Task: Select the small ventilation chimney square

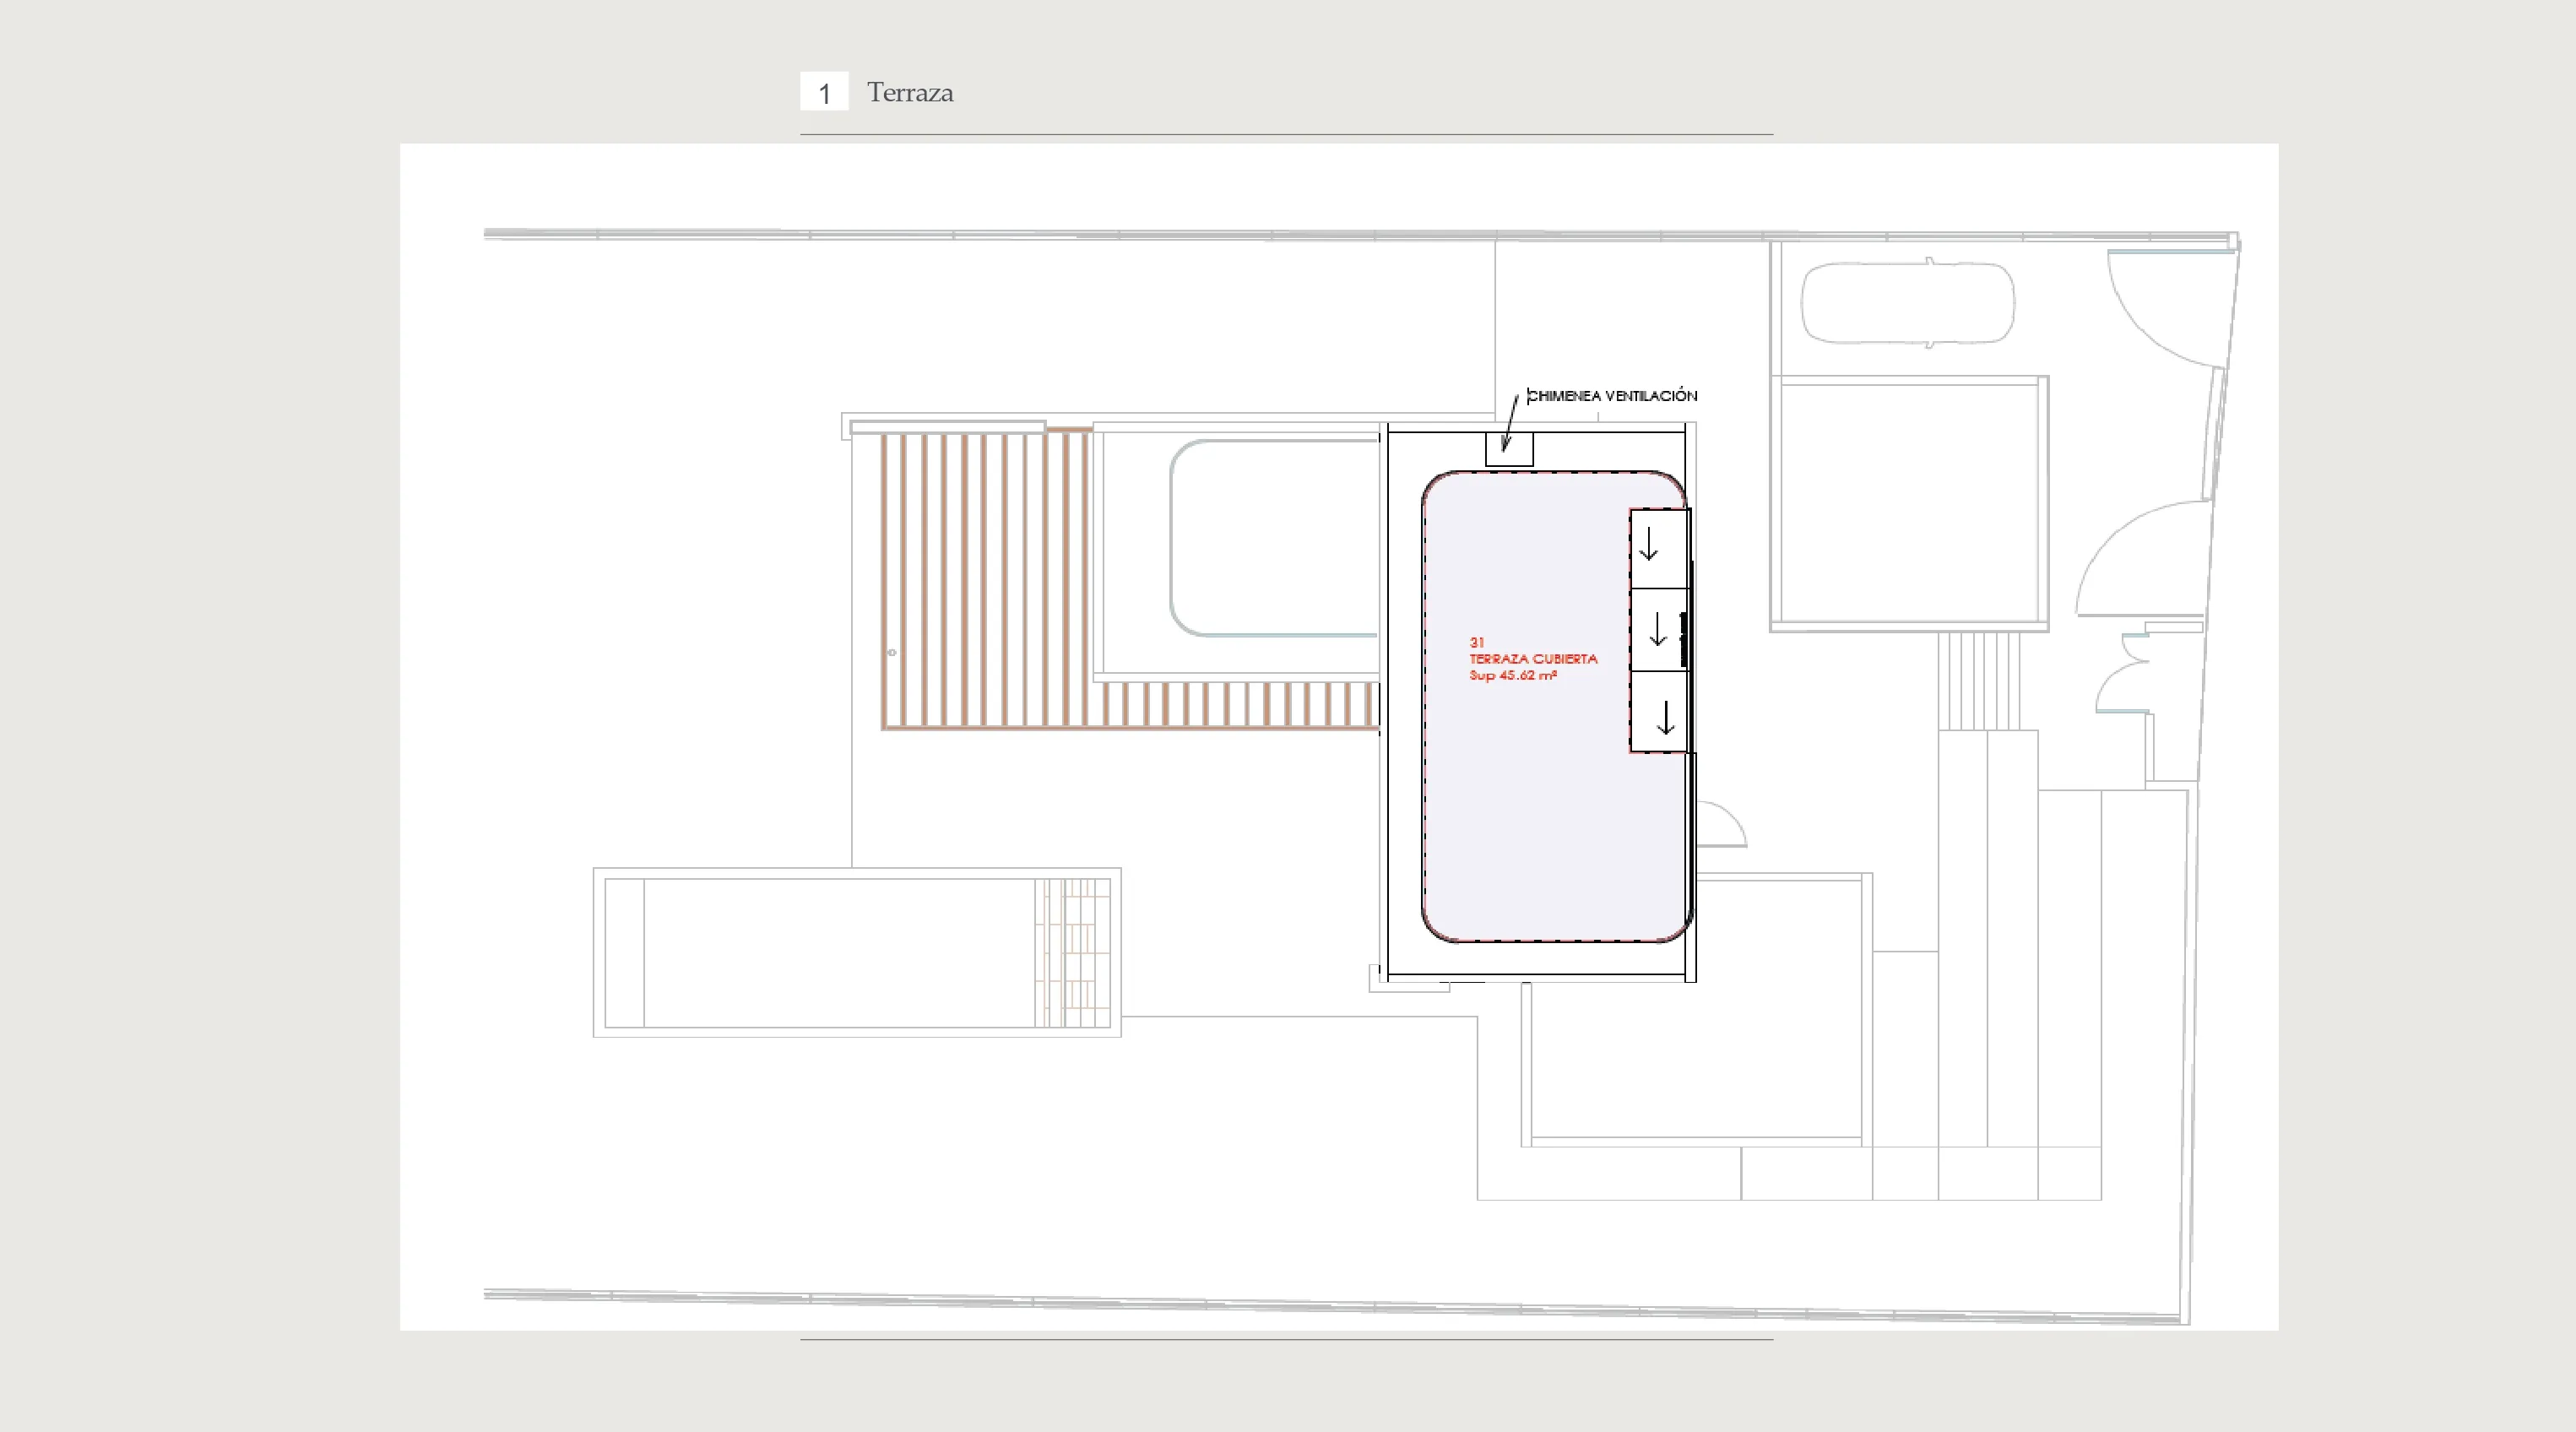Action: tap(1509, 449)
